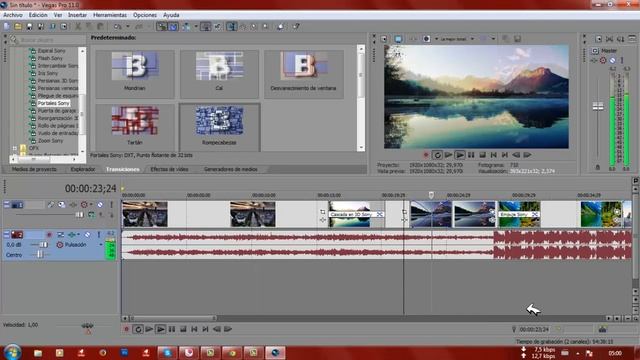Open the Ayuda menu
The width and height of the screenshot is (640, 360).
click(171, 15)
